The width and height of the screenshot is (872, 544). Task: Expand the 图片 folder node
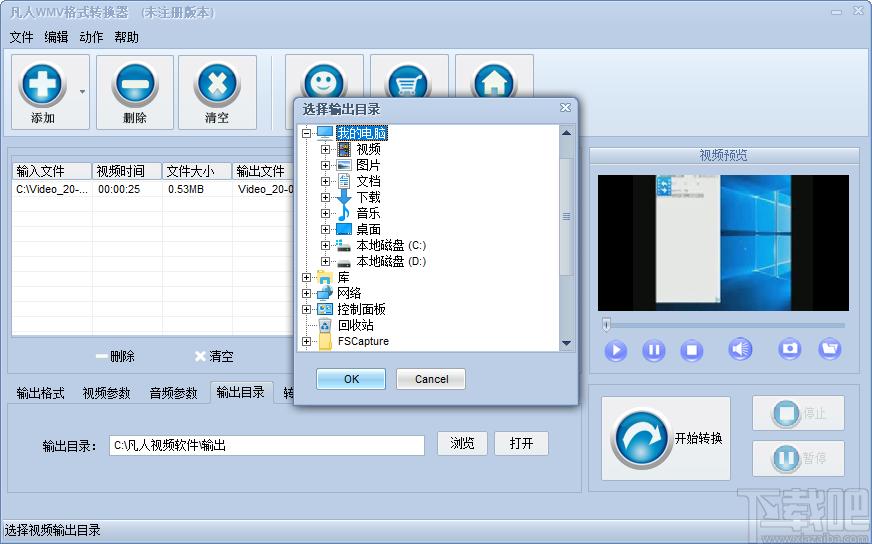coord(325,165)
